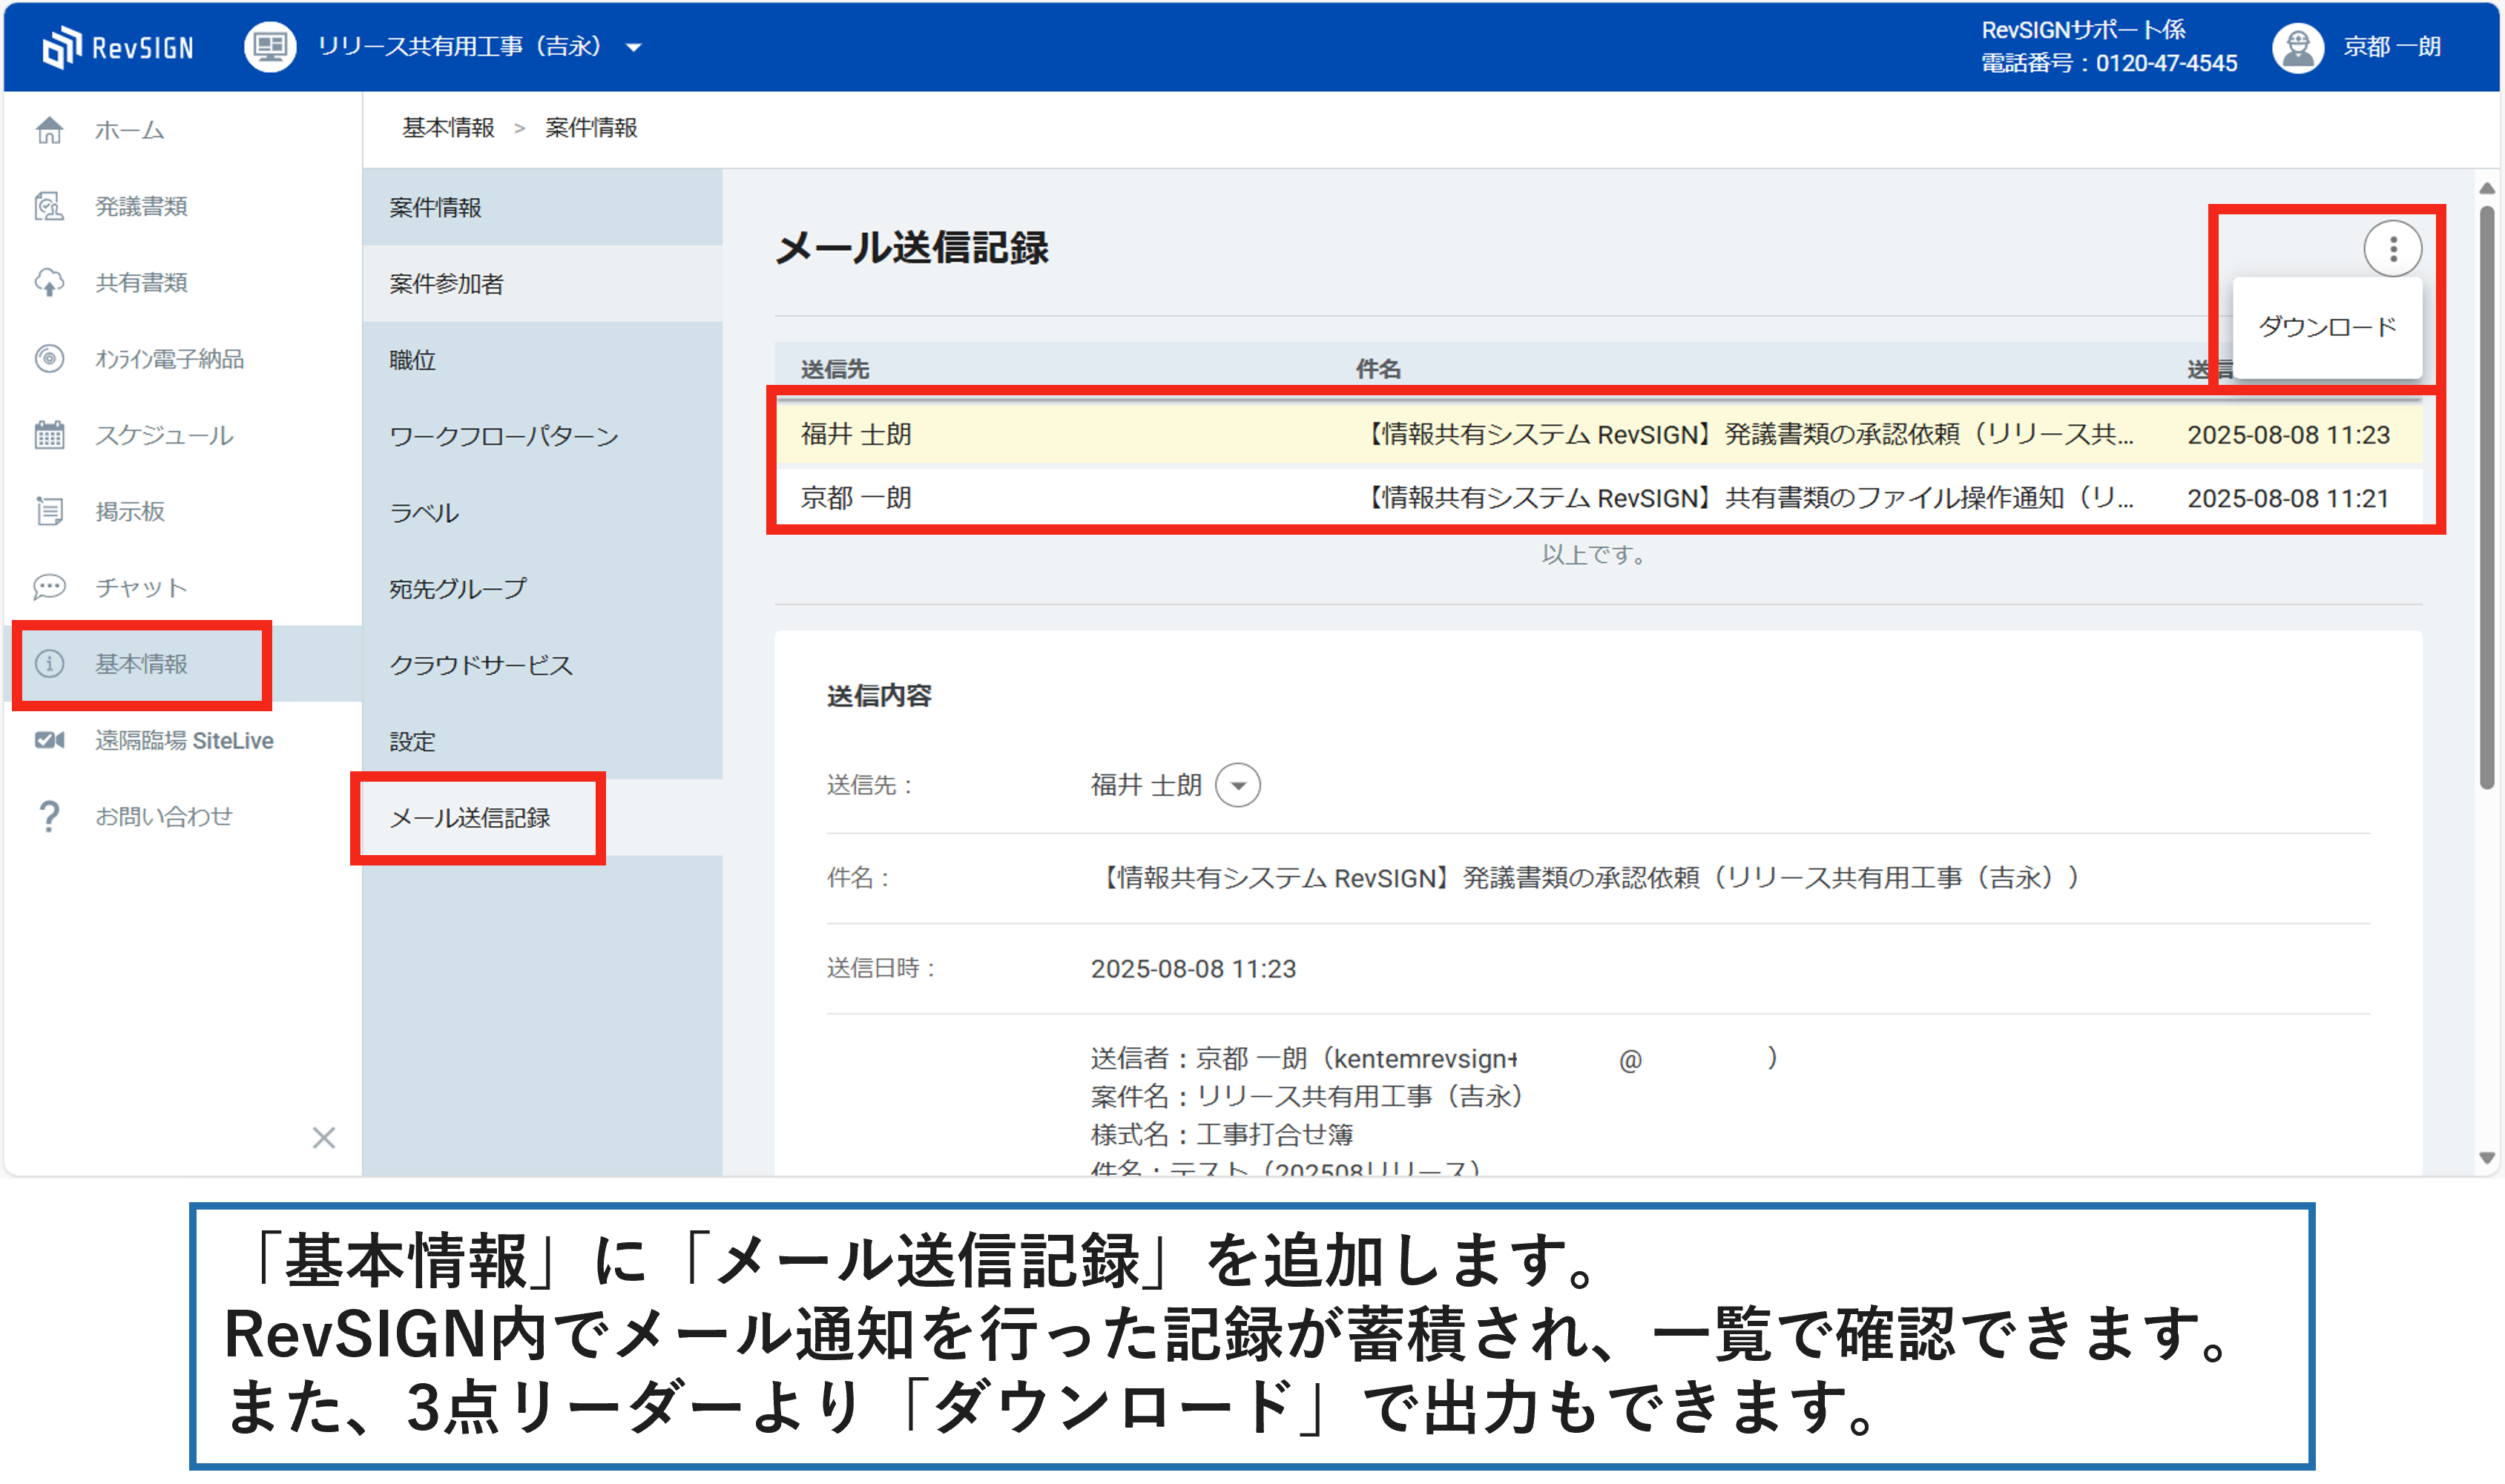Click the 発議書類 document icon
This screenshot has width=2505, height=1484.
[x=49, y=206]
